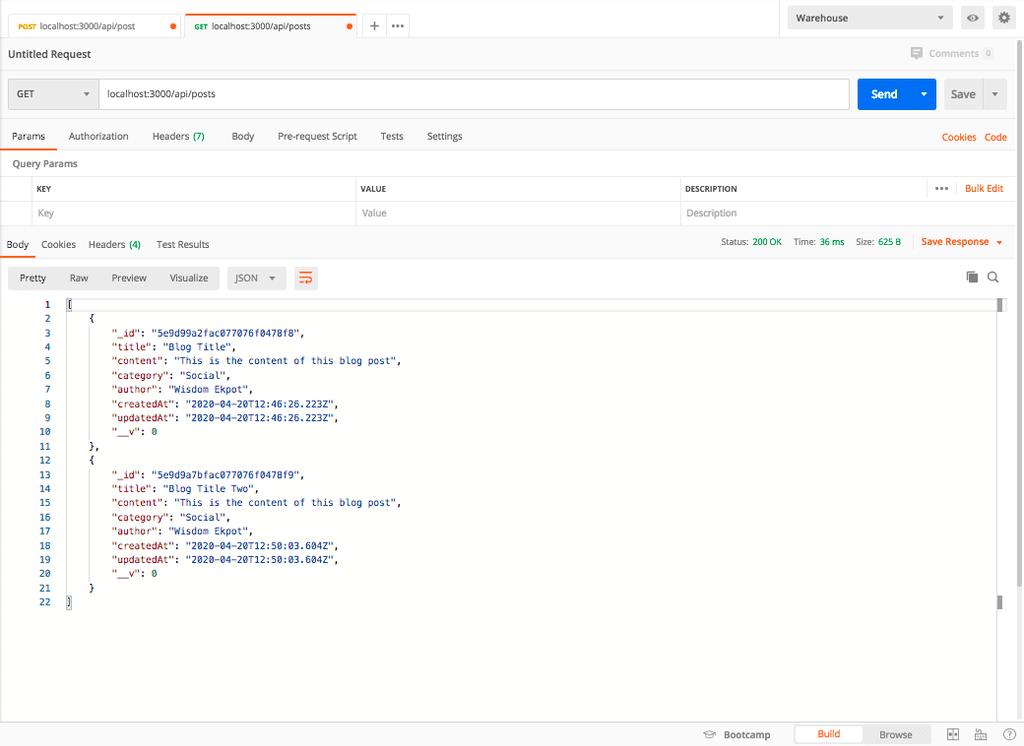This screenshot has height=746, width=1024.
Task: Switch response view to Raw
Action: (79, 278)
